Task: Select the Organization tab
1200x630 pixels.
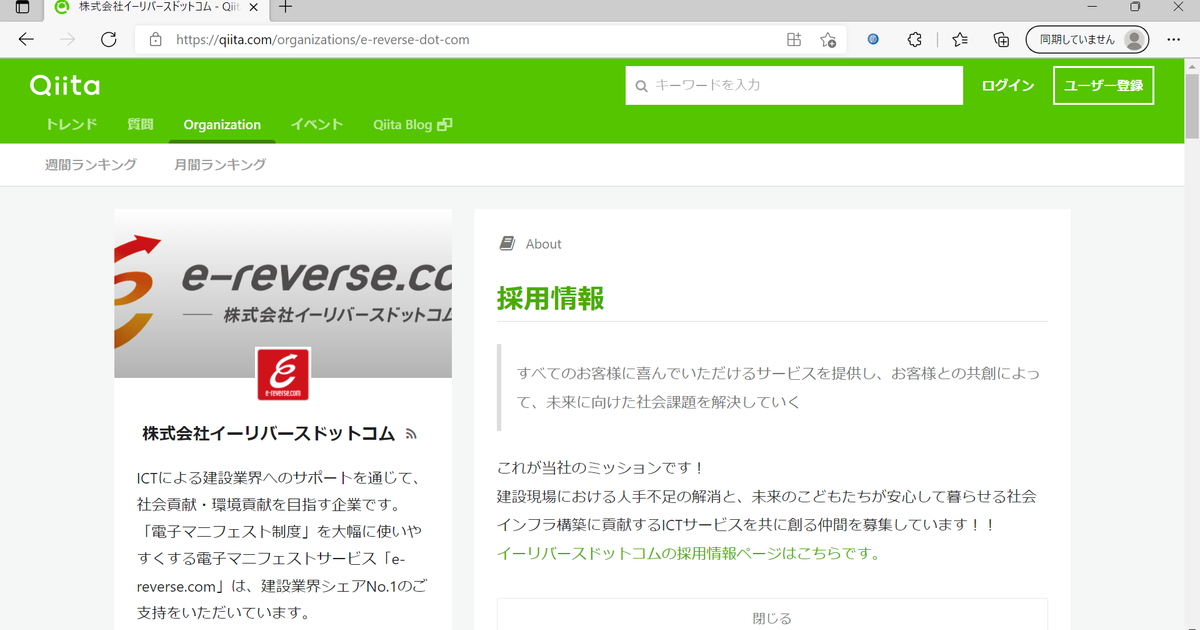Action: (222, 125)
